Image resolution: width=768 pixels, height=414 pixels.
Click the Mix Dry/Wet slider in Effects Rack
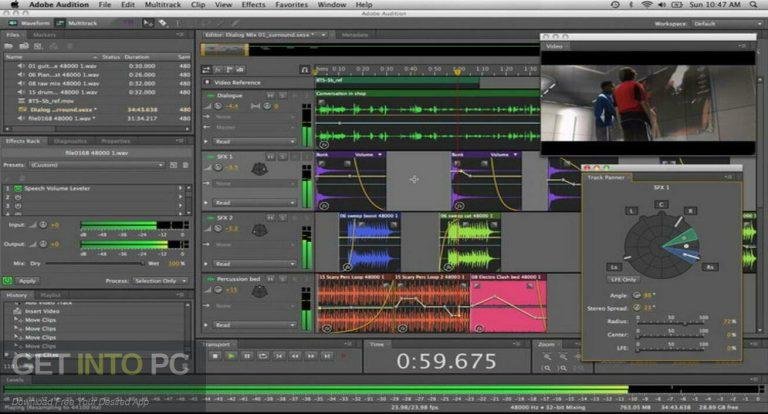tap(95, 264)
